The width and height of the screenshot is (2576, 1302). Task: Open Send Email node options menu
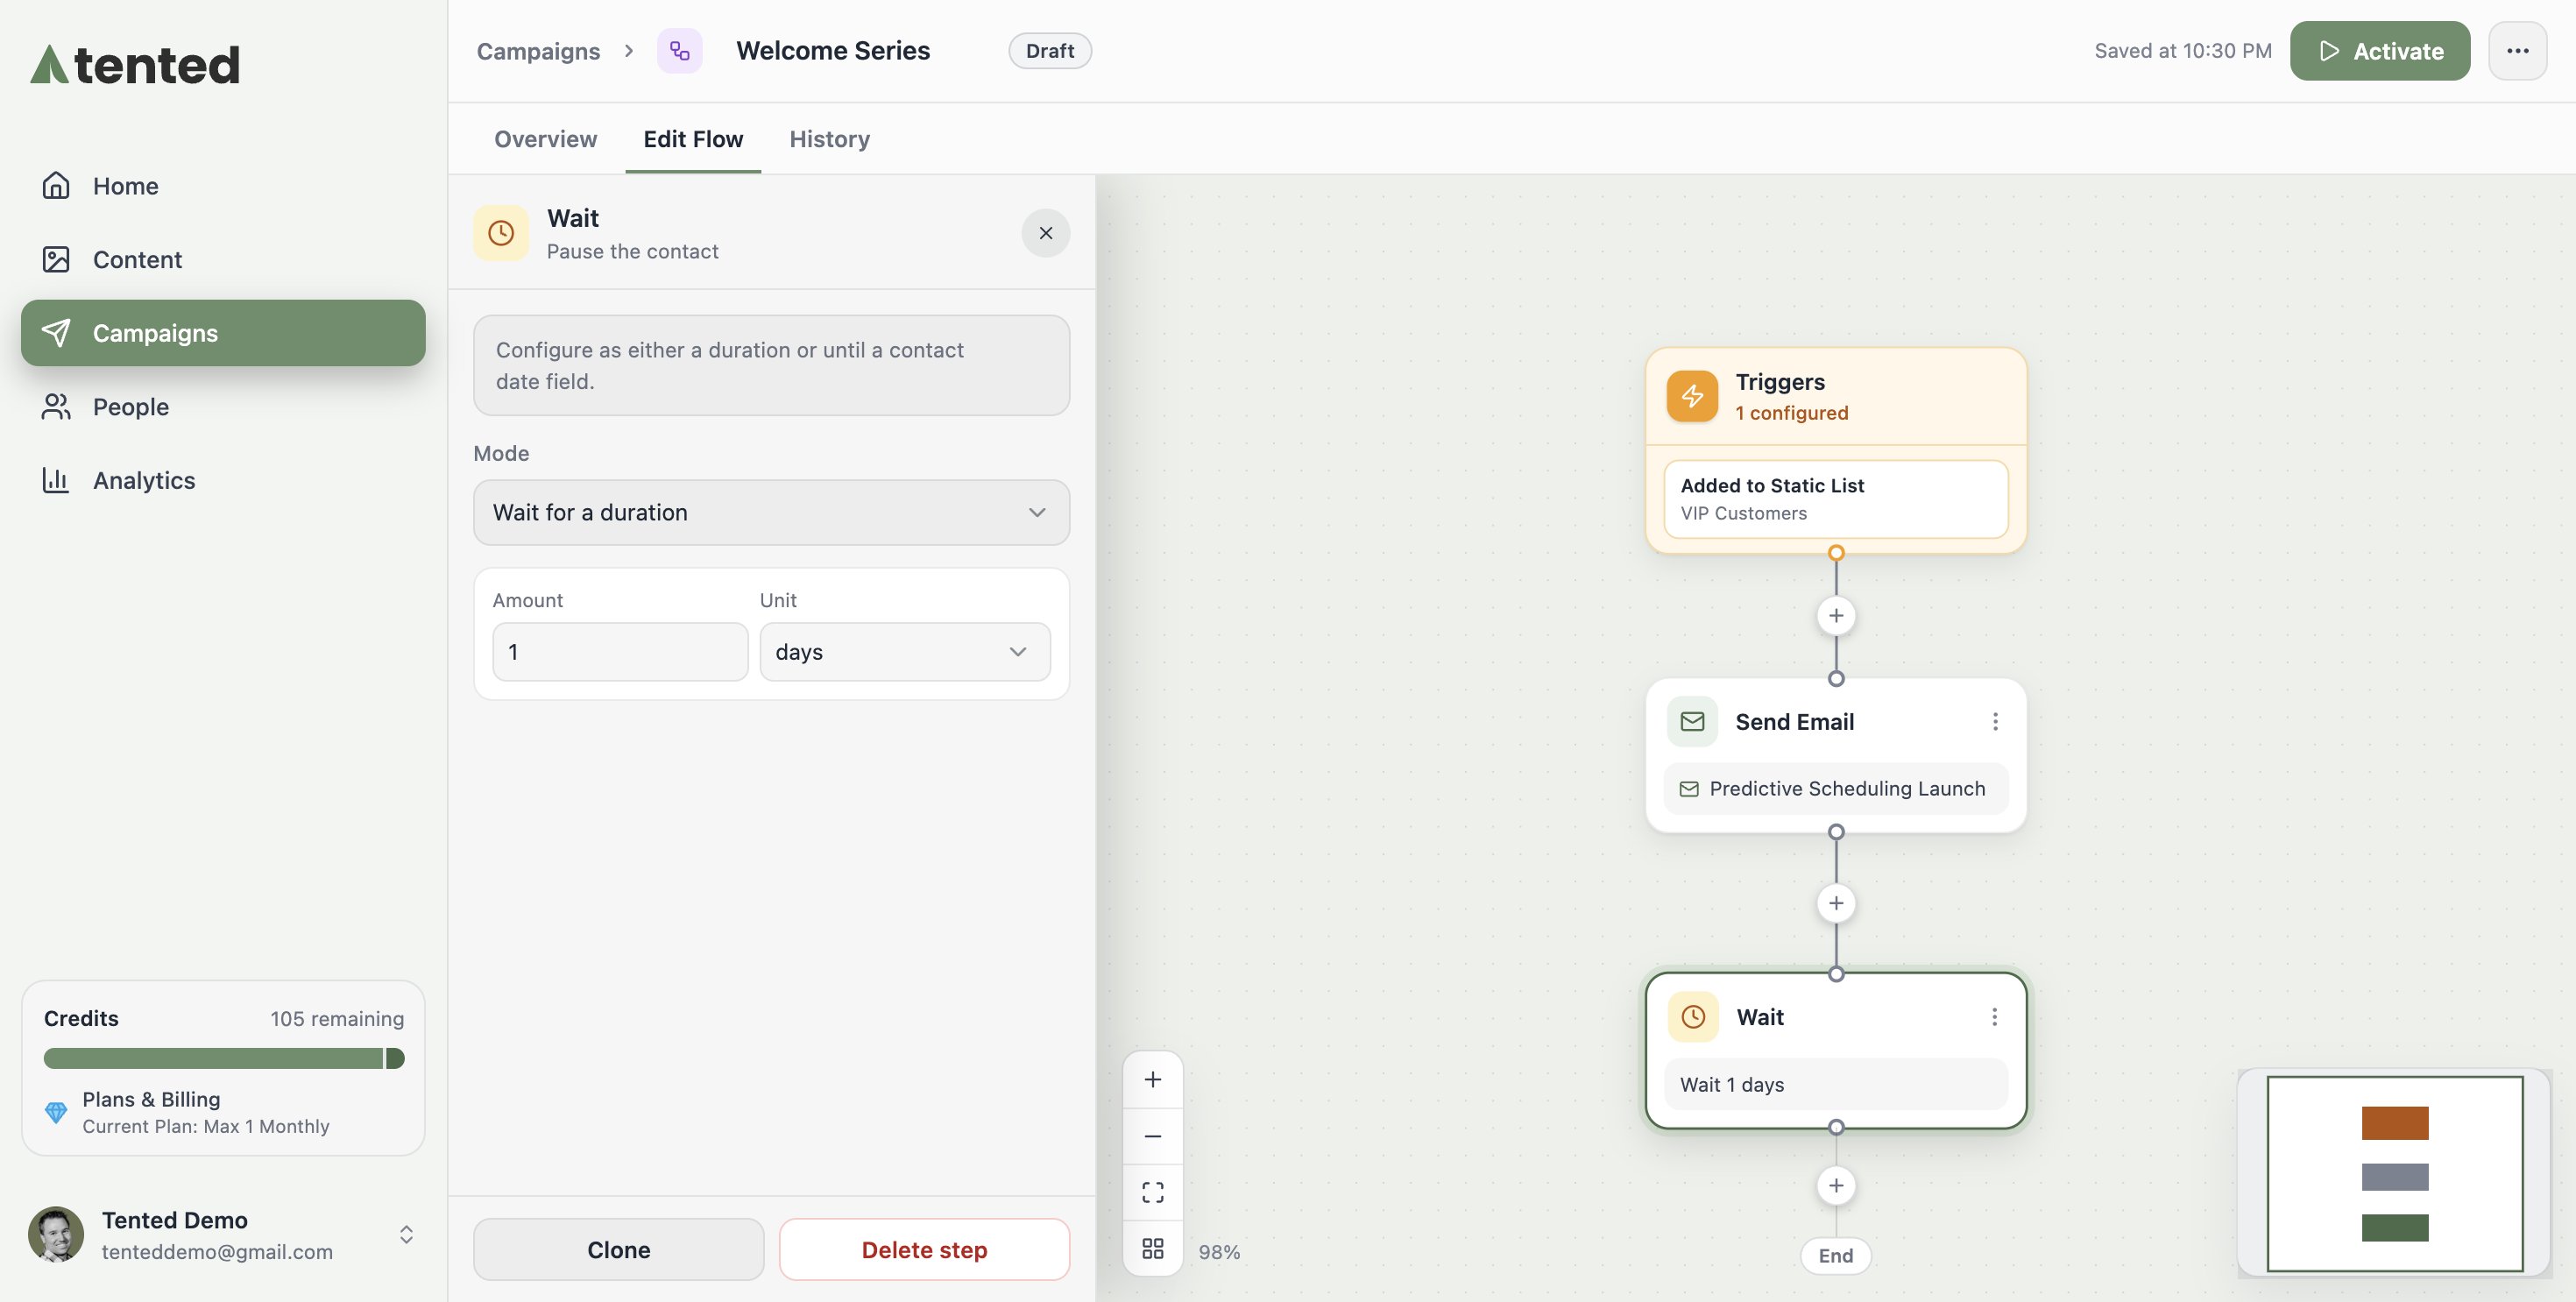tap(1995, 722)
